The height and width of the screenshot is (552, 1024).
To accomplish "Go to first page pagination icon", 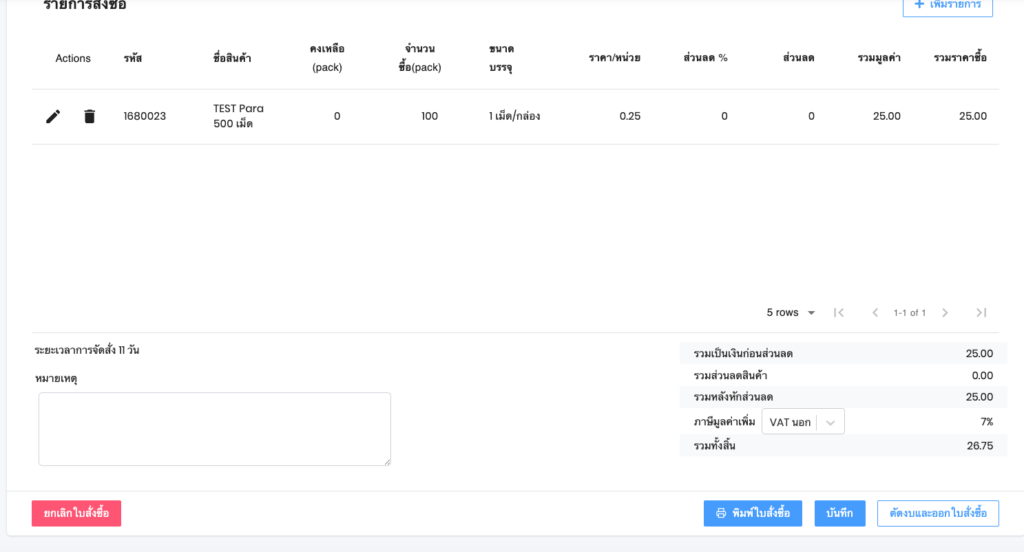I will [x=839, y=313].
